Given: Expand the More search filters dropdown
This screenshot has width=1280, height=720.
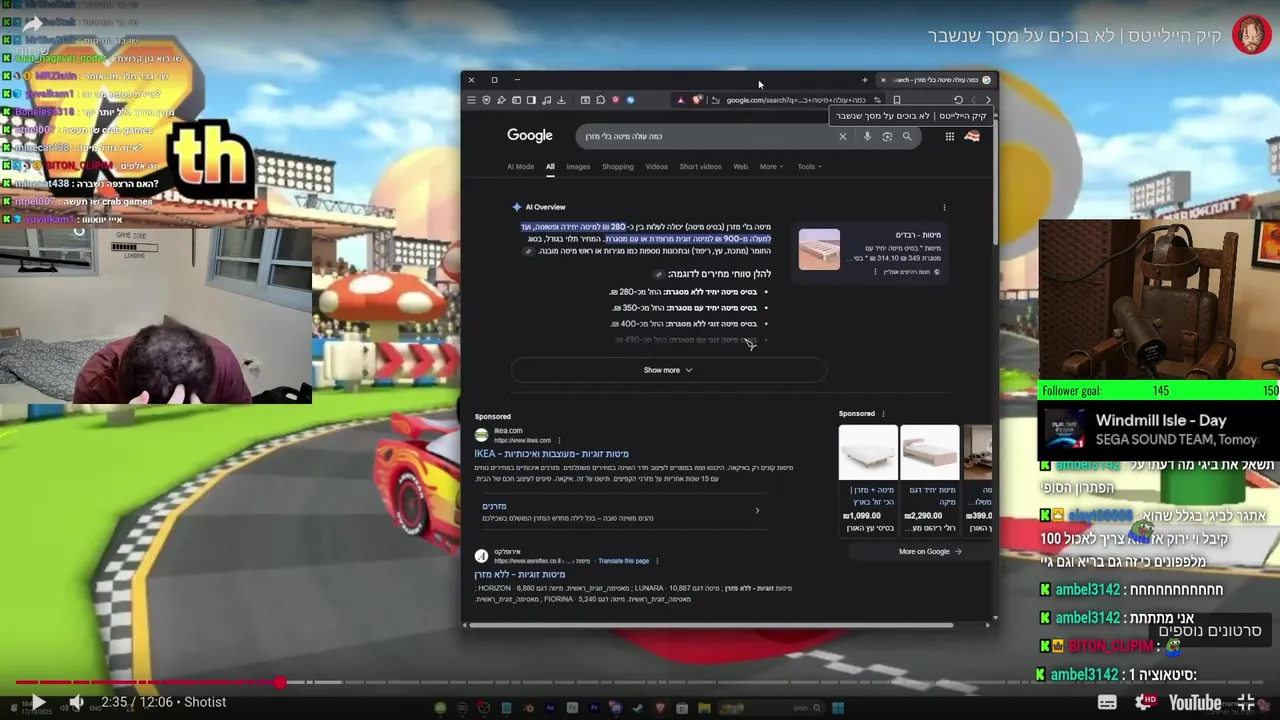Looking at the screenshot, I should point(771,166).
